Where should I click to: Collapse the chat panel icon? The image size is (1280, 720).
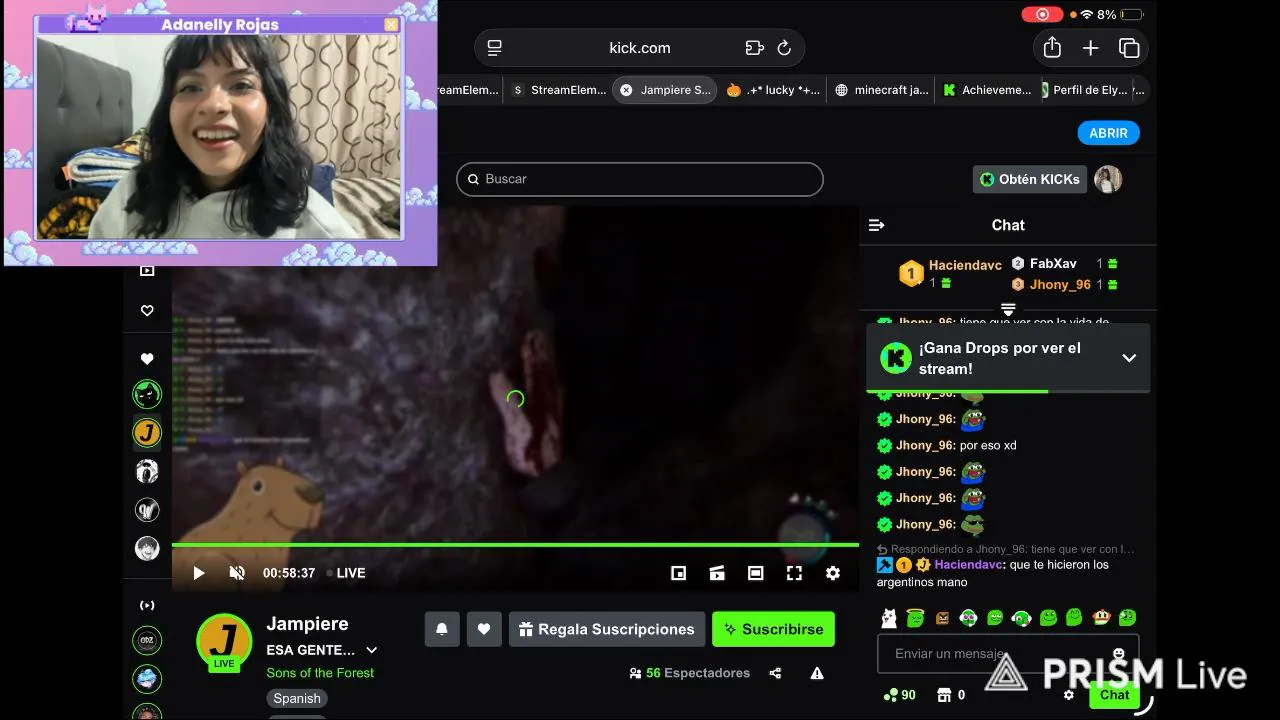tap(877, 225)
